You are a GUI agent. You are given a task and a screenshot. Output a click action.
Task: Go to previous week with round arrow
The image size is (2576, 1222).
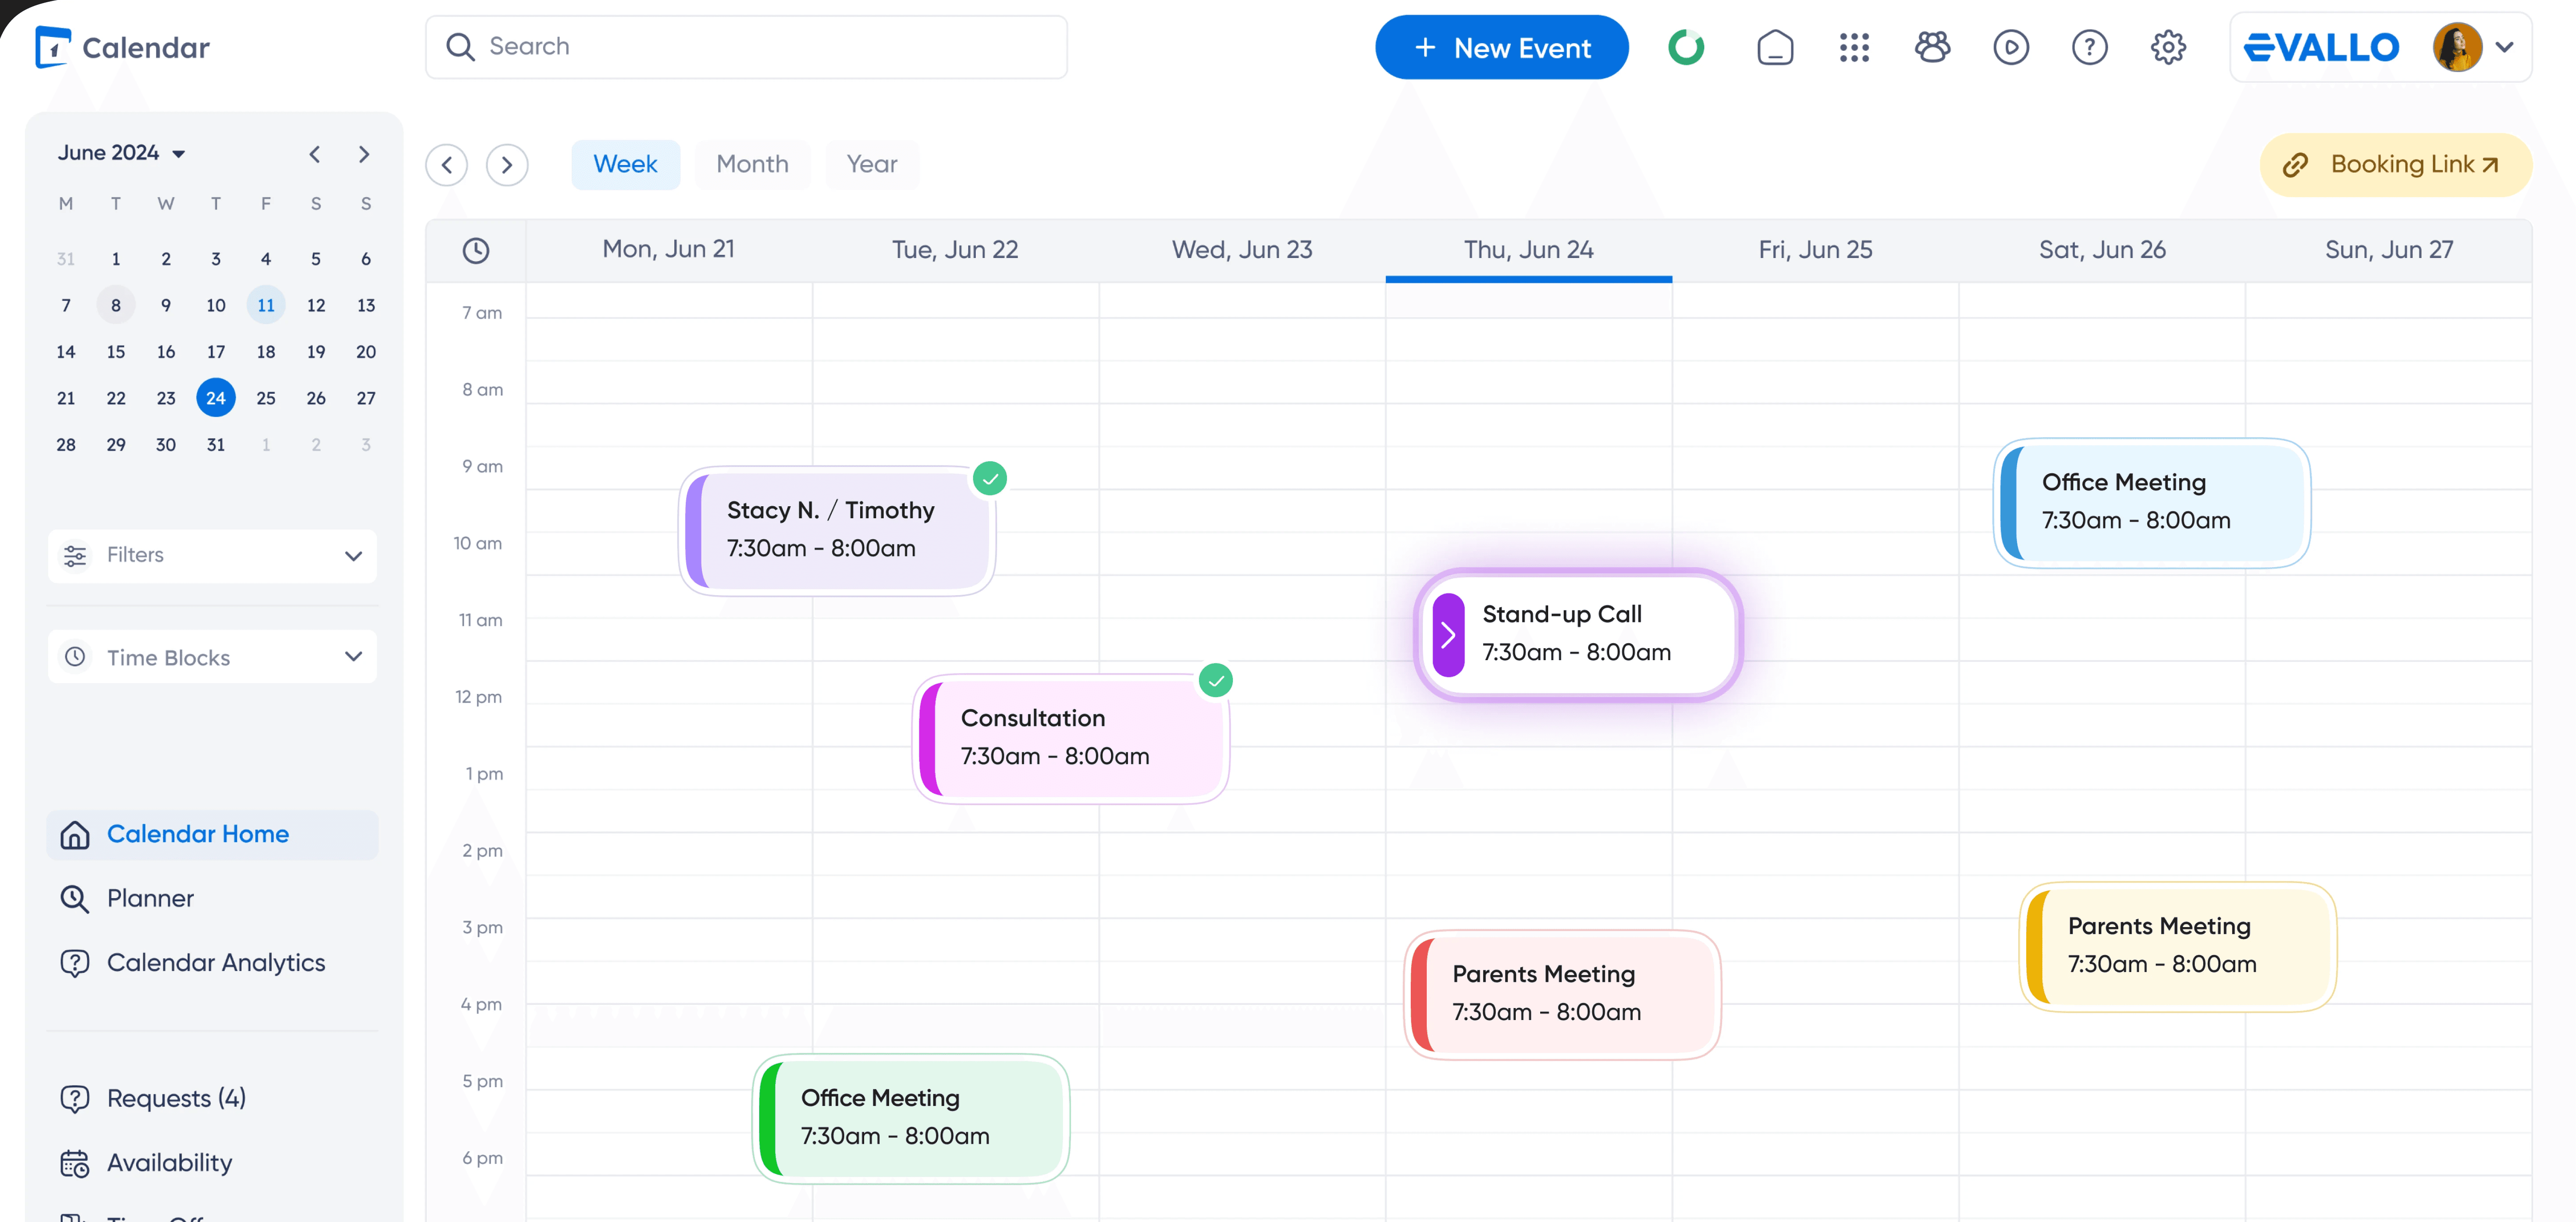[x=447, y=165]
